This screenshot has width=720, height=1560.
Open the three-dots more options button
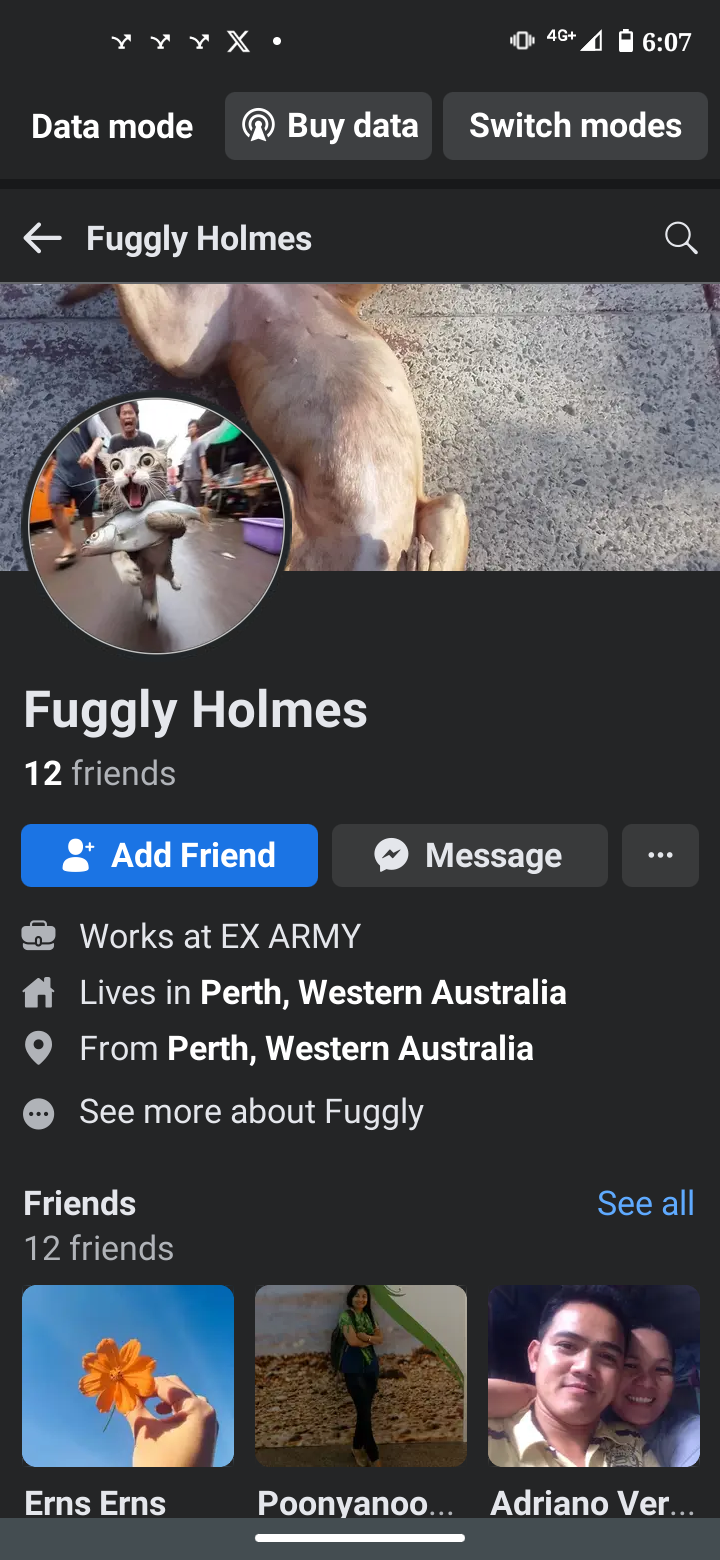click(x=660, y=855)
